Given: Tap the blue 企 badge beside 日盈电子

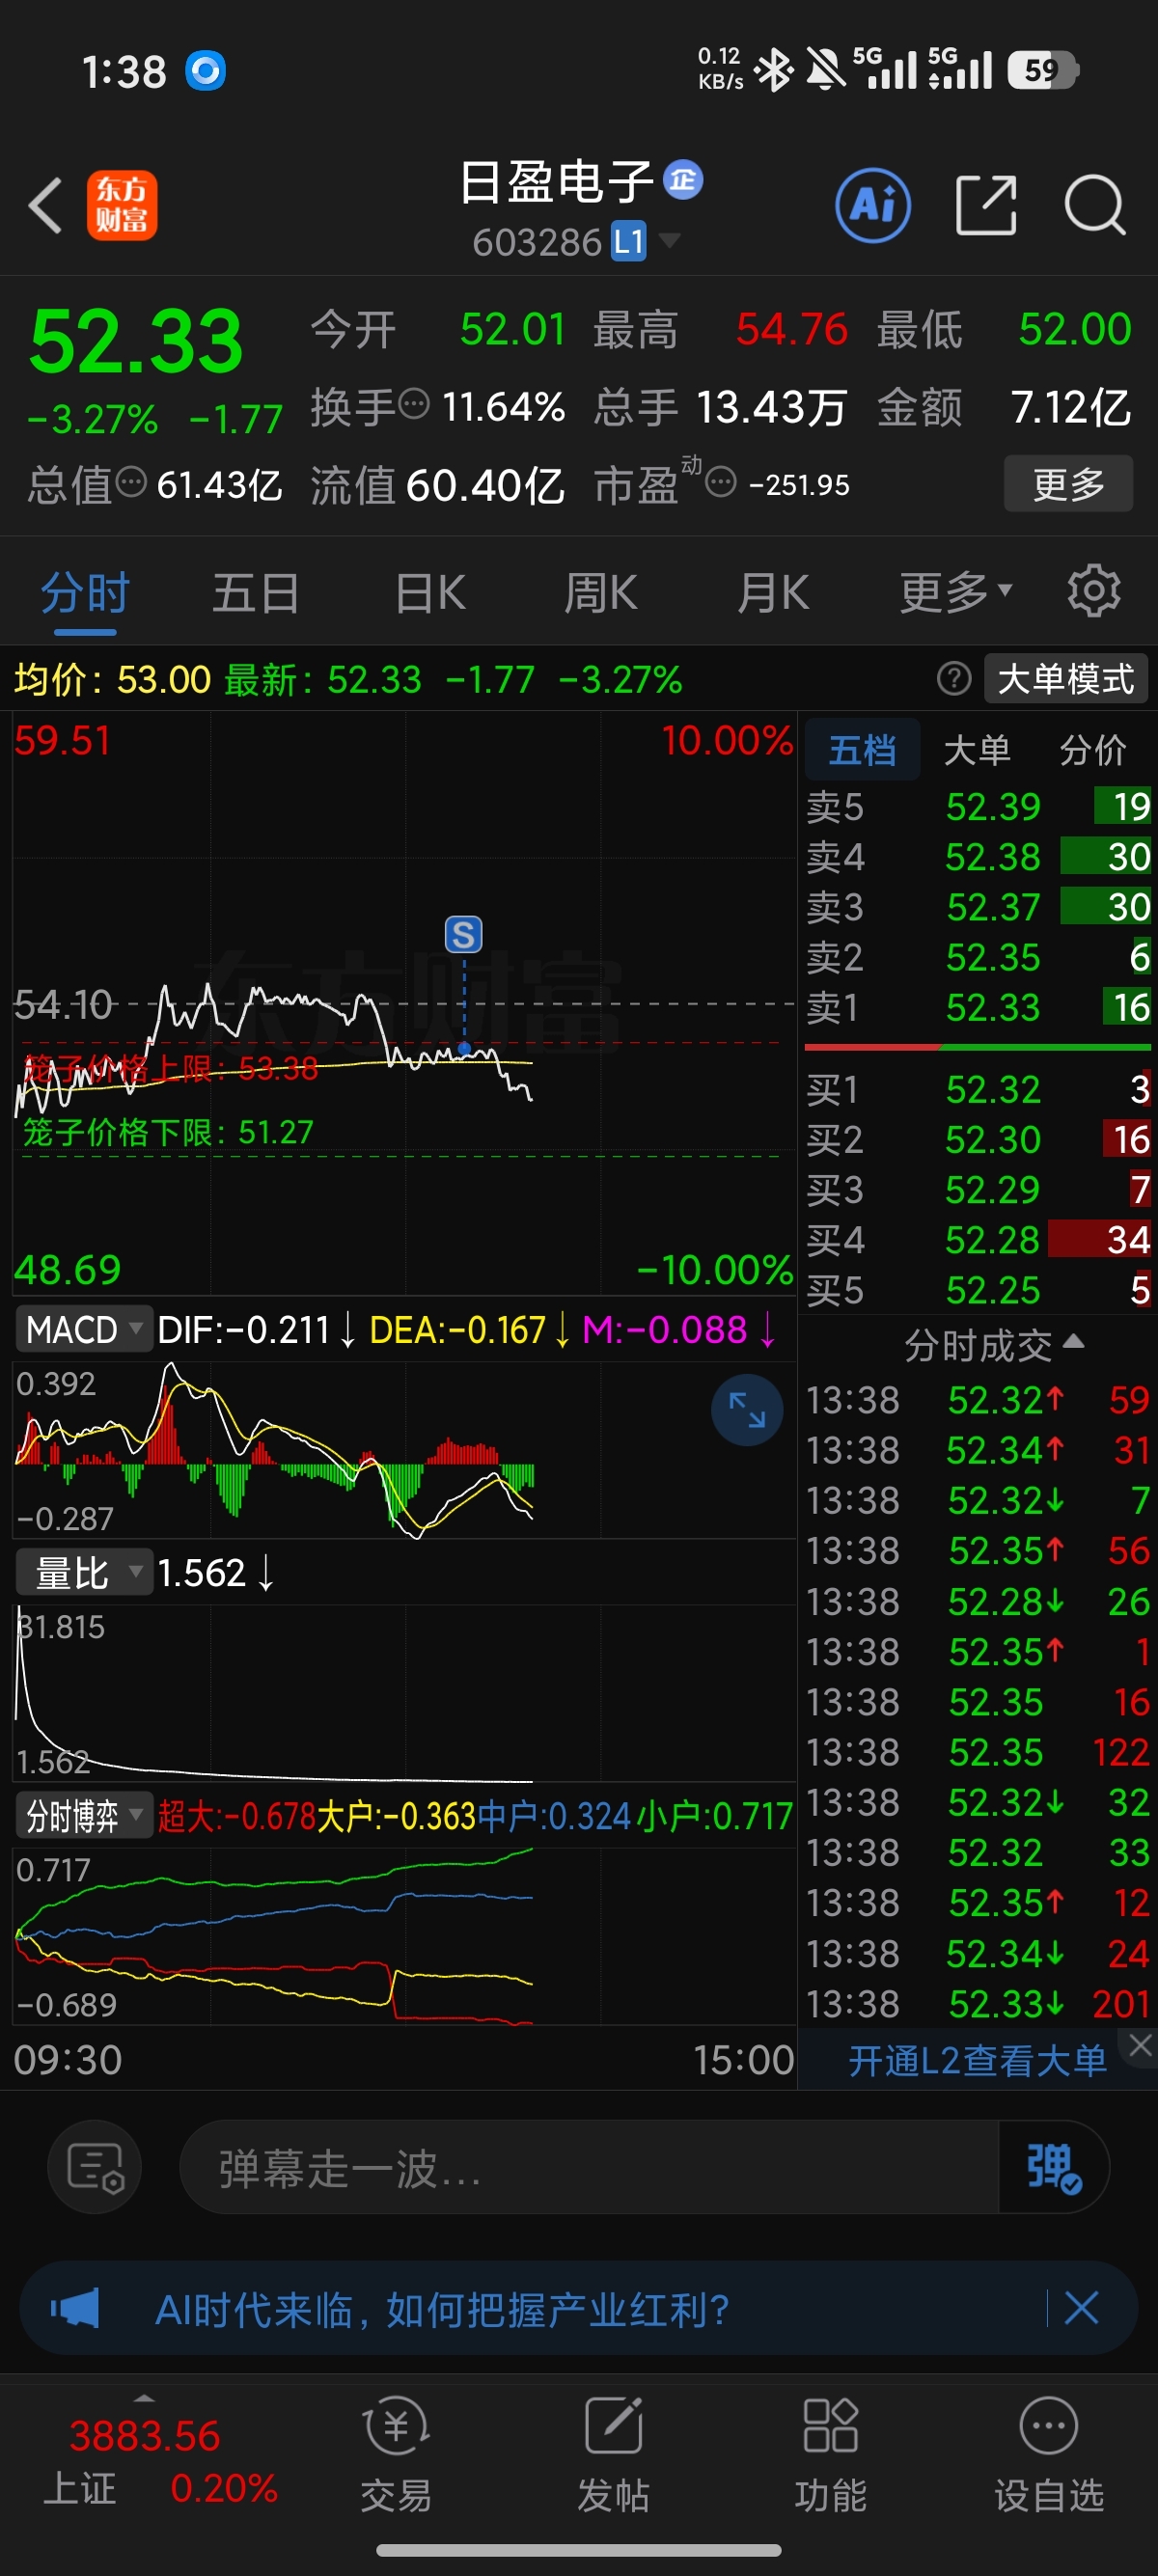Looking at the screenshot, I should (x=684, y=180).
